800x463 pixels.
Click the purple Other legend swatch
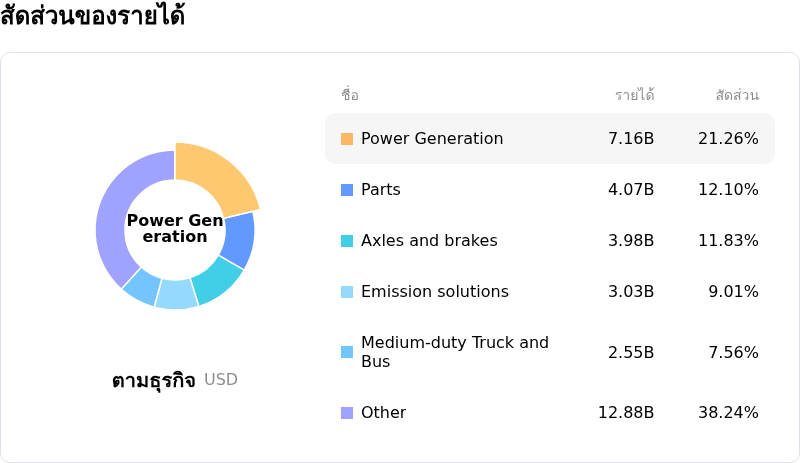[347, 413]
